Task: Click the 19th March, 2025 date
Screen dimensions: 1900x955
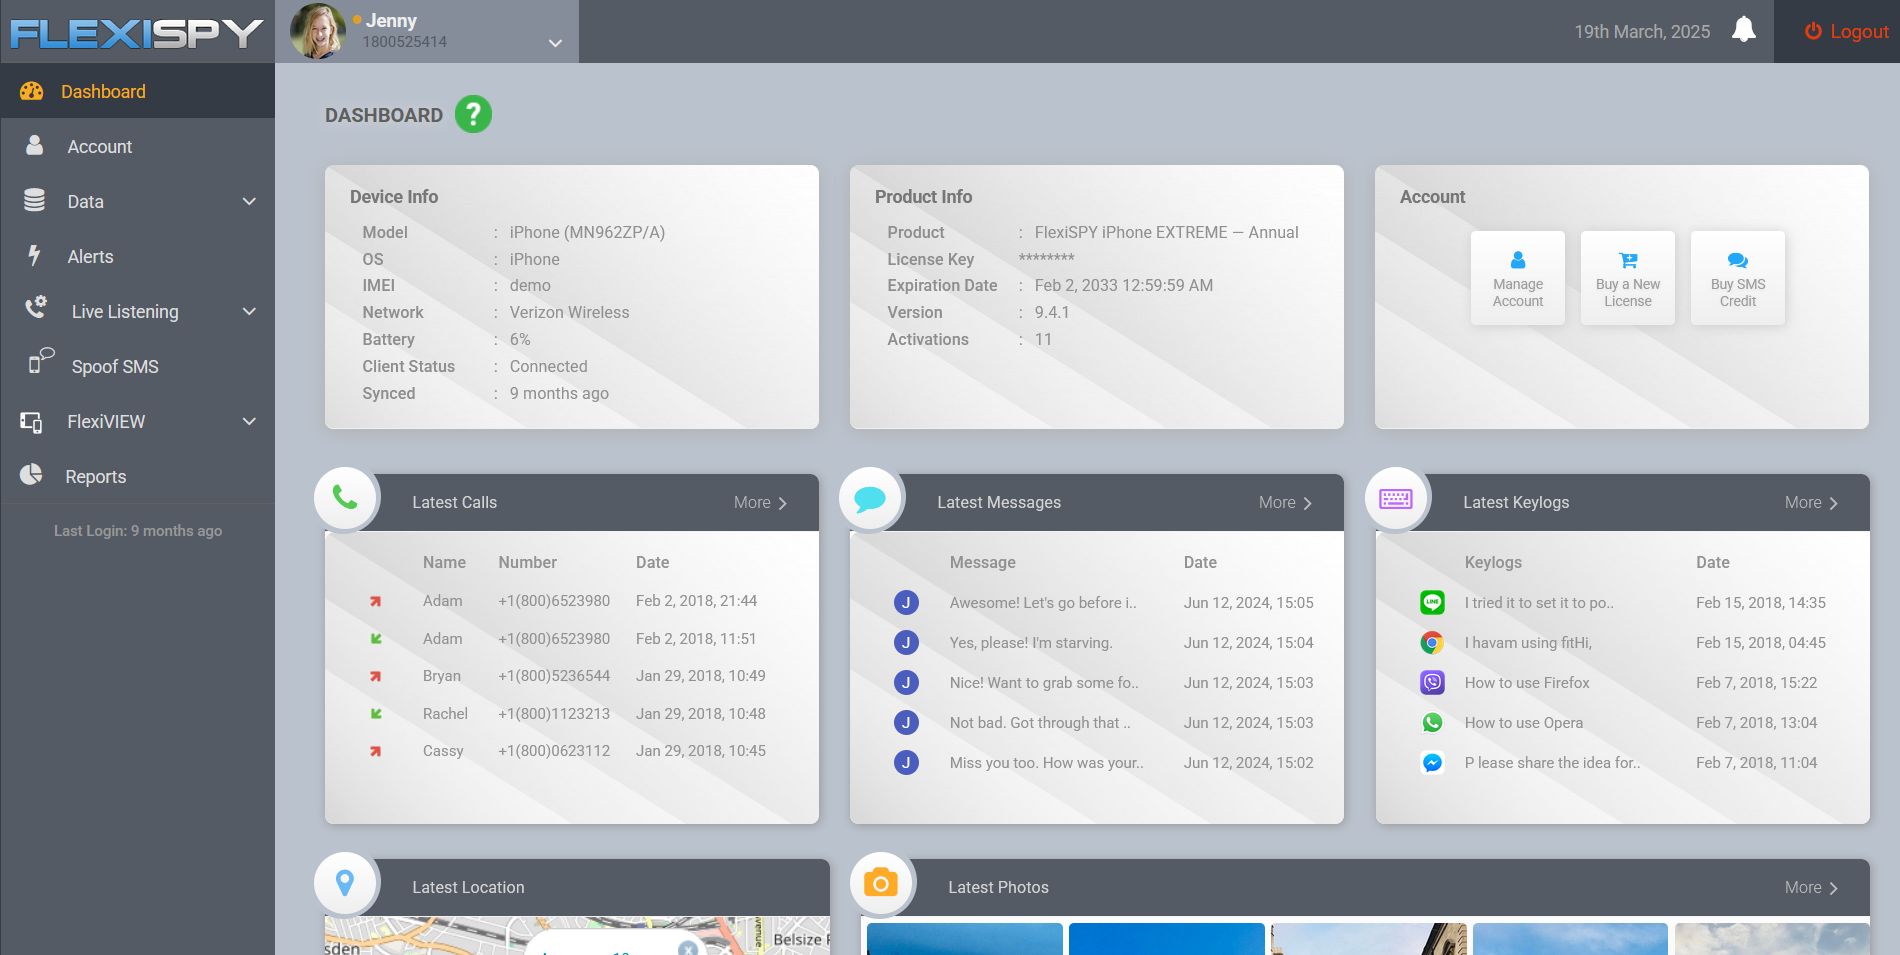Action: pyautogui.click(x=1642, y=32)
